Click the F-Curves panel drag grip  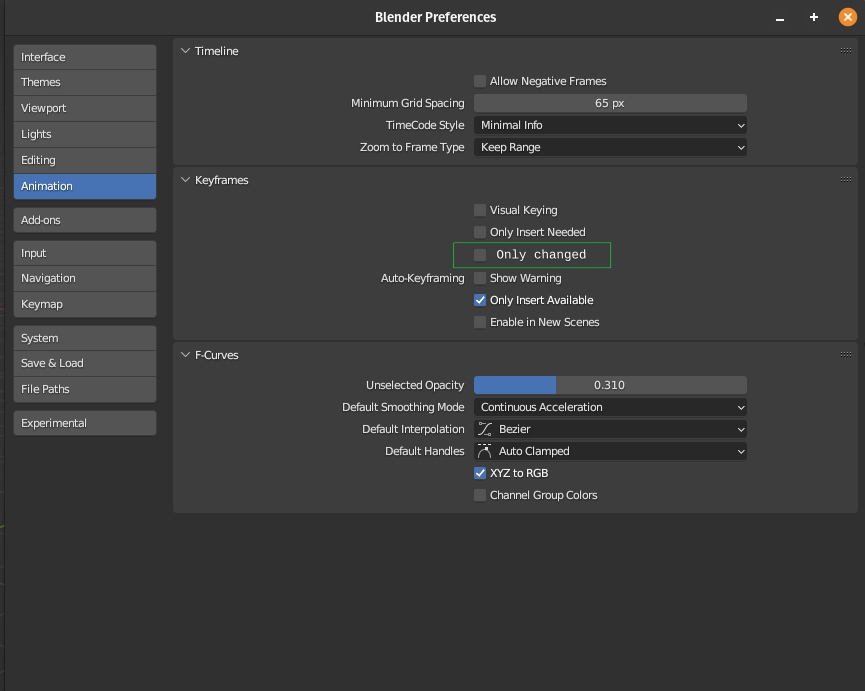(x=846, y=355)
